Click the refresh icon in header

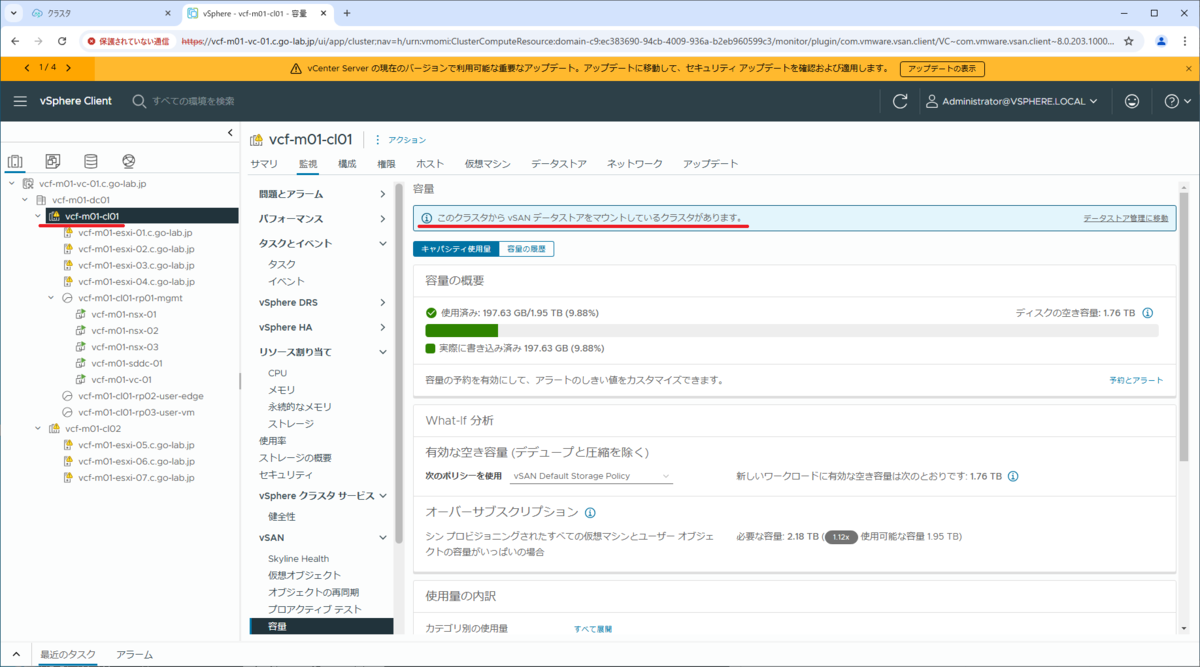pos(900,101)
